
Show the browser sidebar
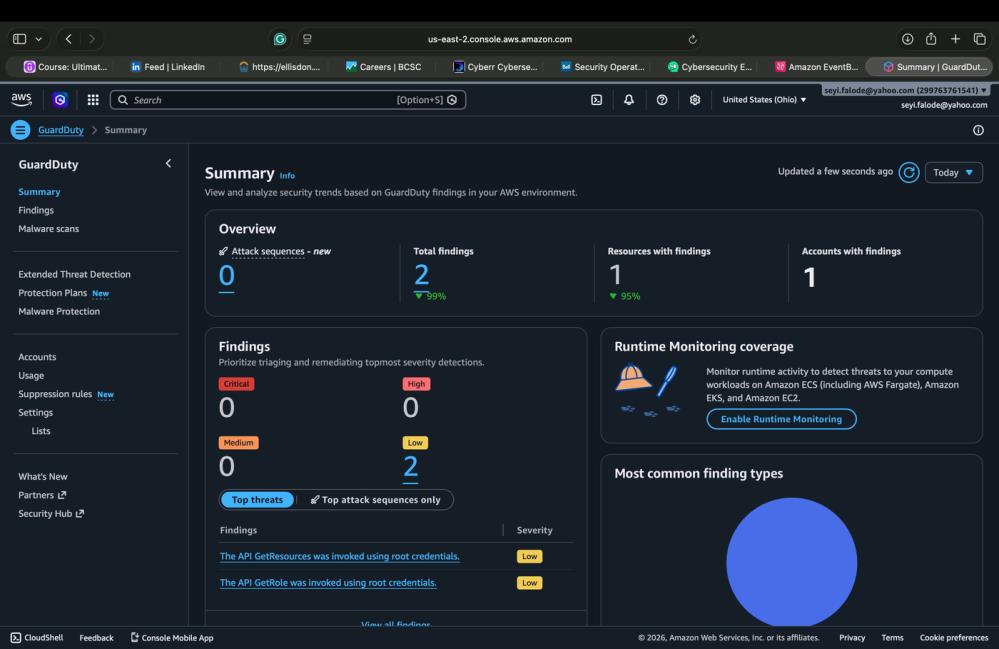tap(20, 39)
